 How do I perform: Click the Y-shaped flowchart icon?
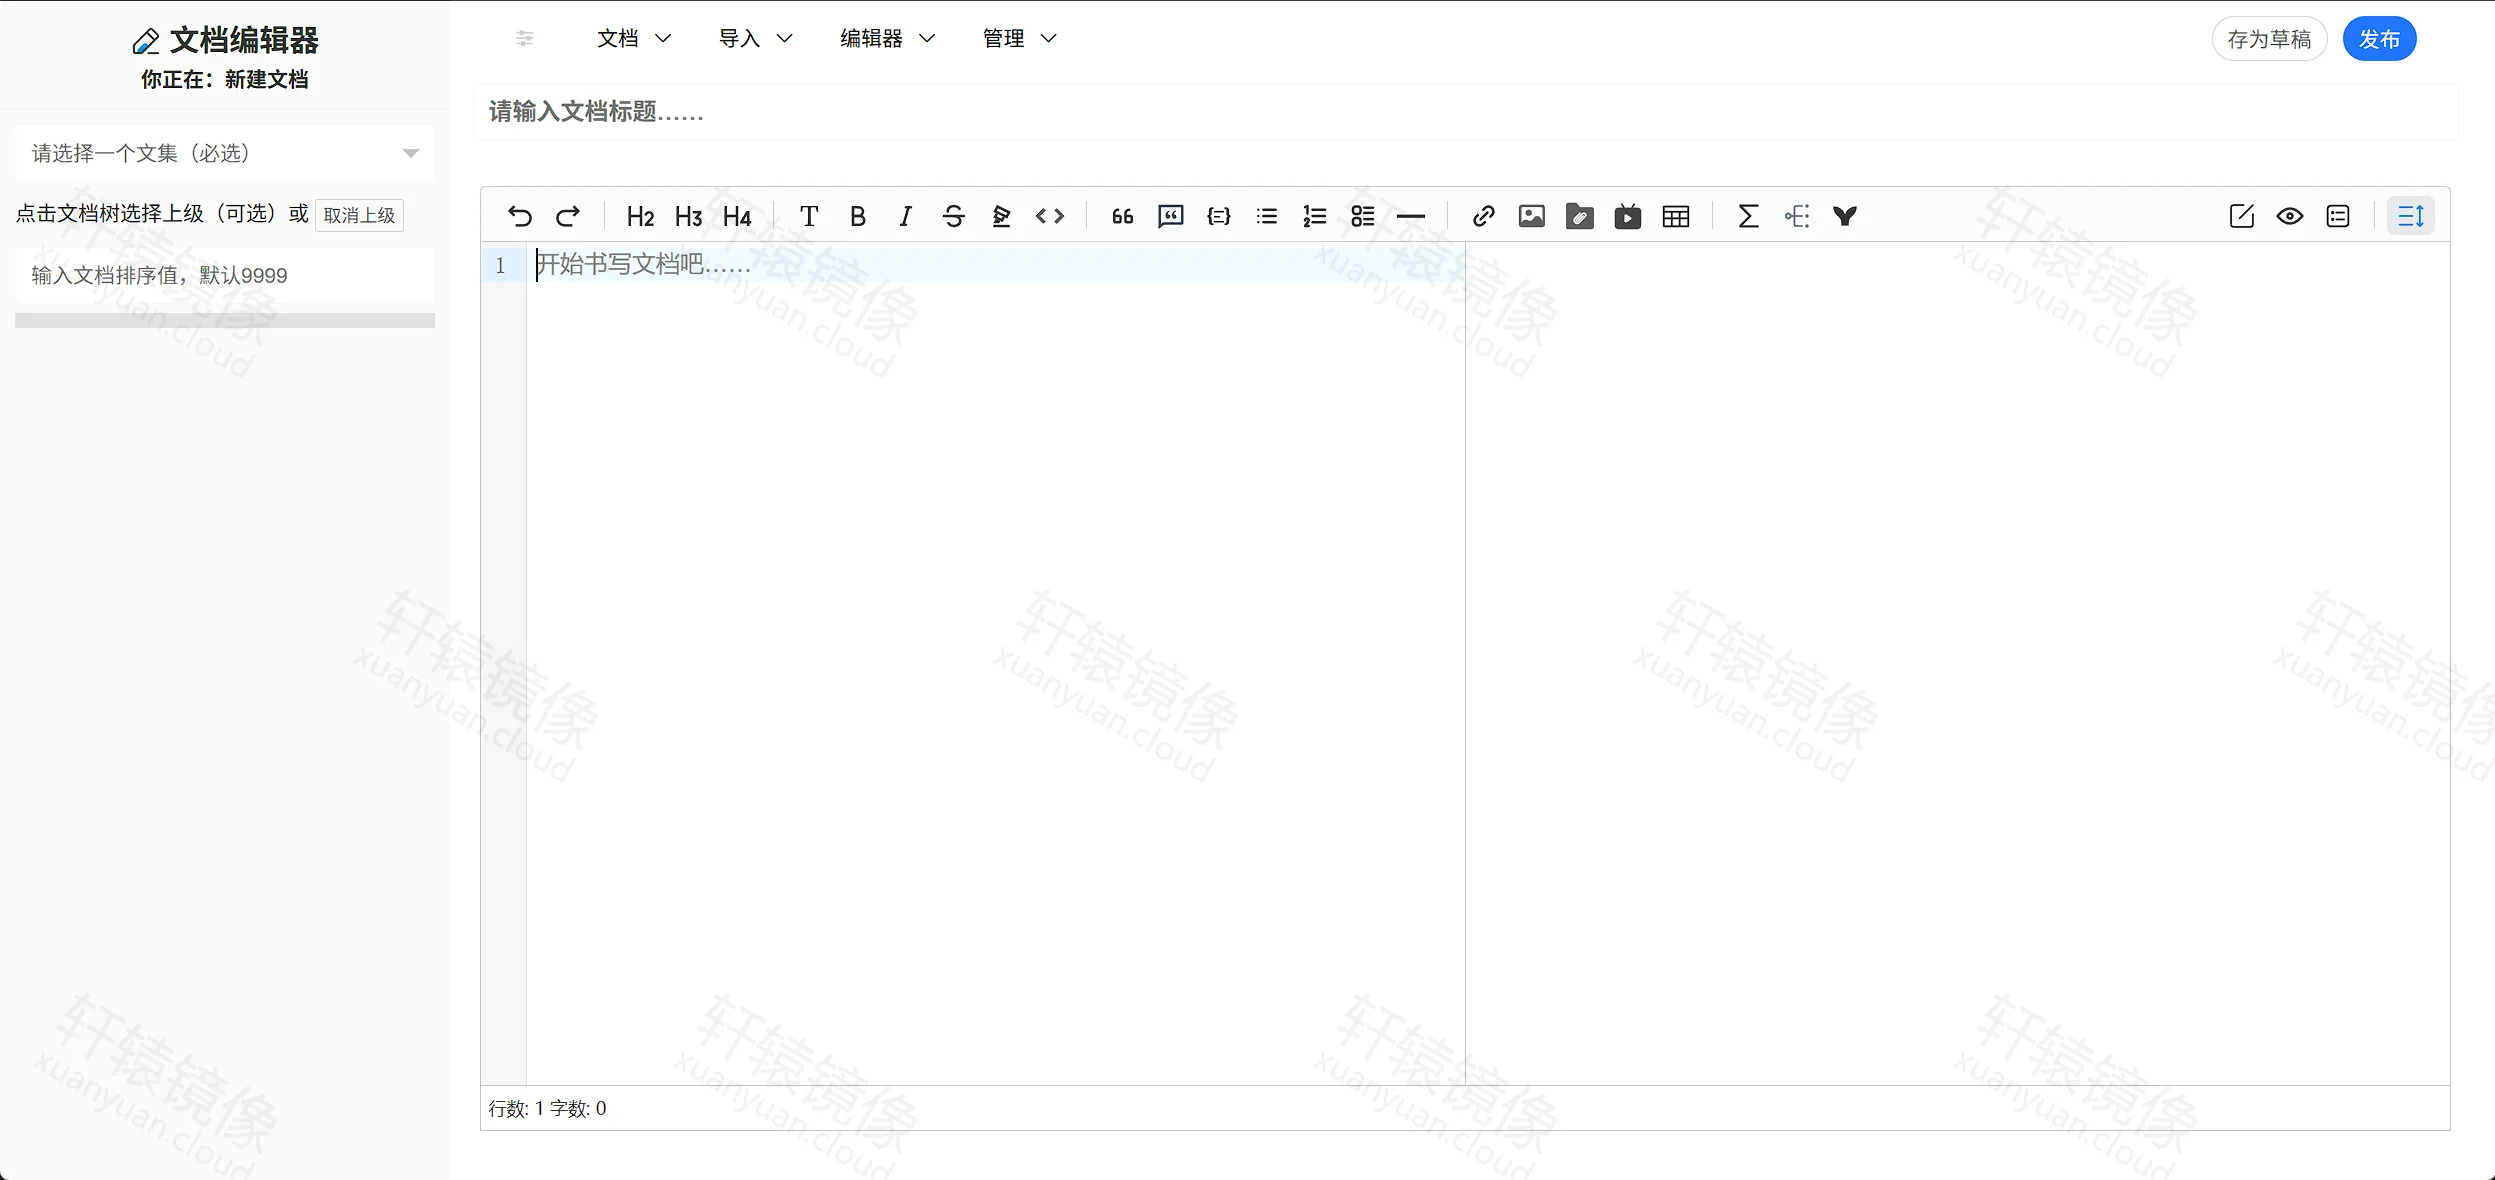1844,216
